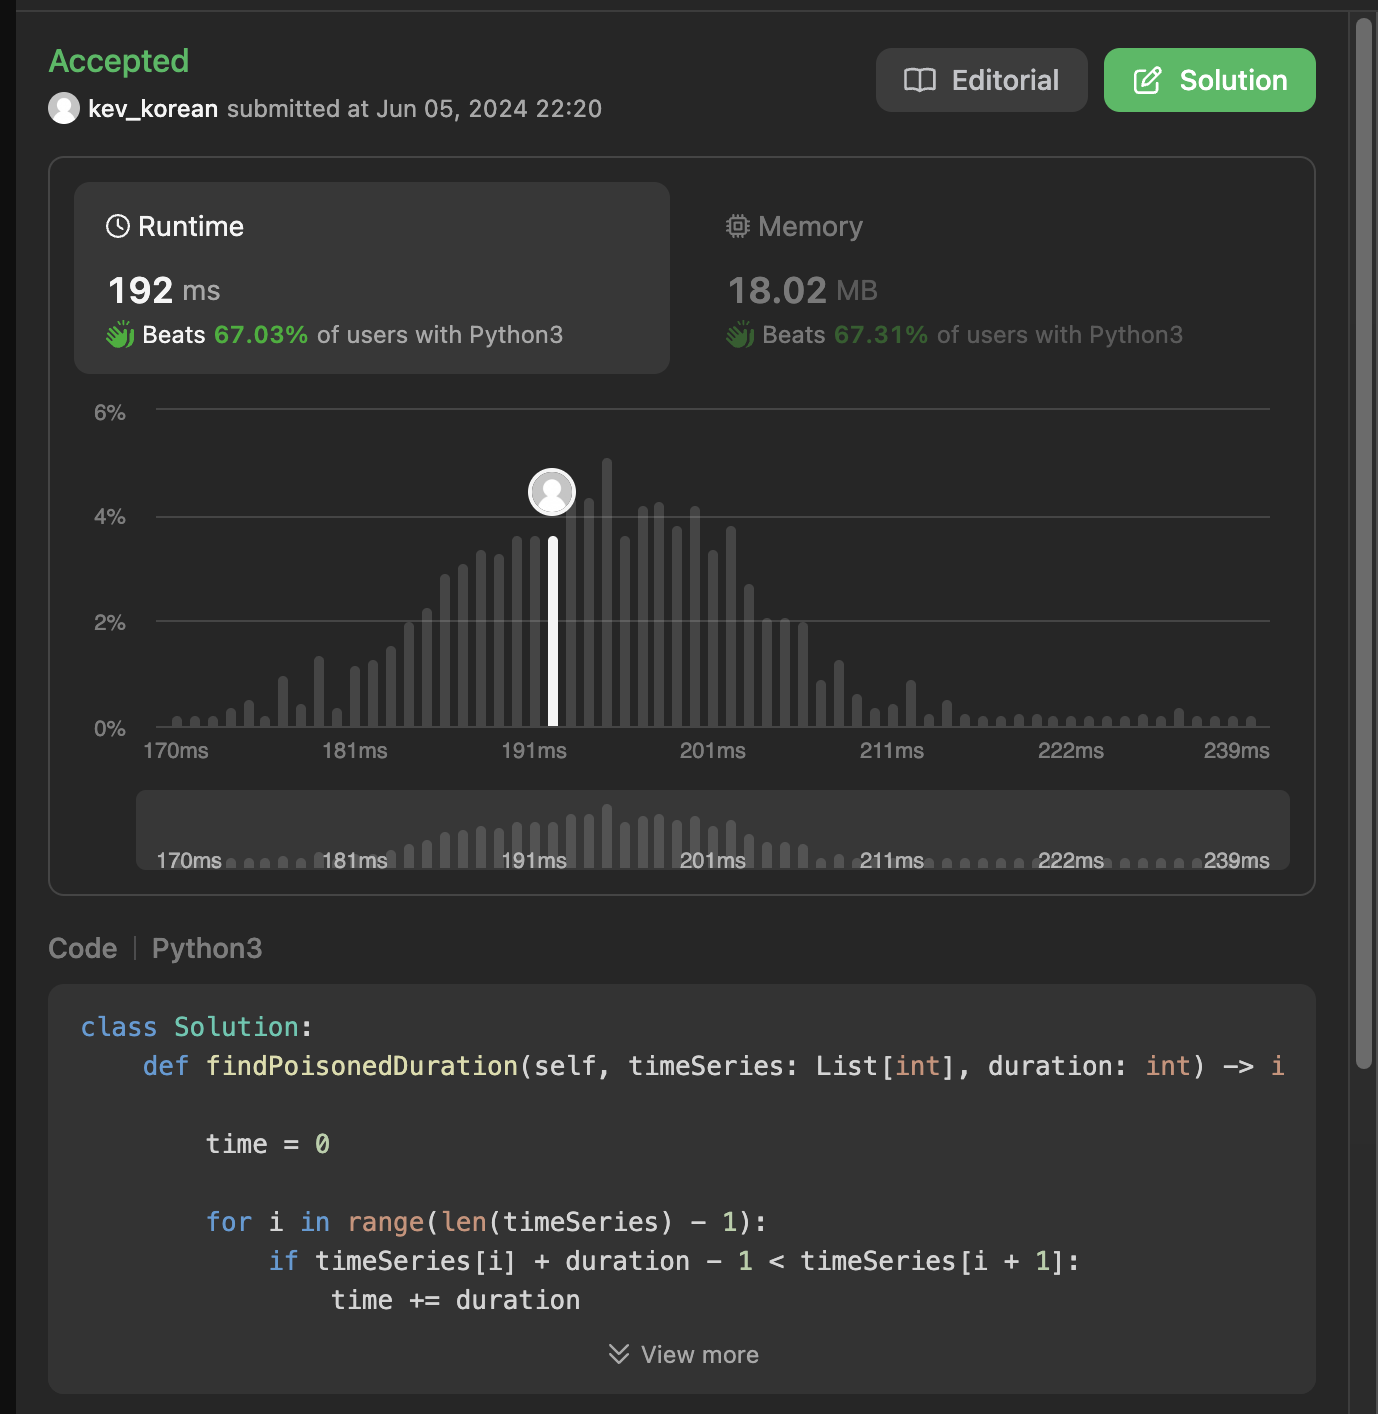Screen dimensions: 1378x1414
Task: Click the 239ms label on chart axis
Action: click(1237, 751)
